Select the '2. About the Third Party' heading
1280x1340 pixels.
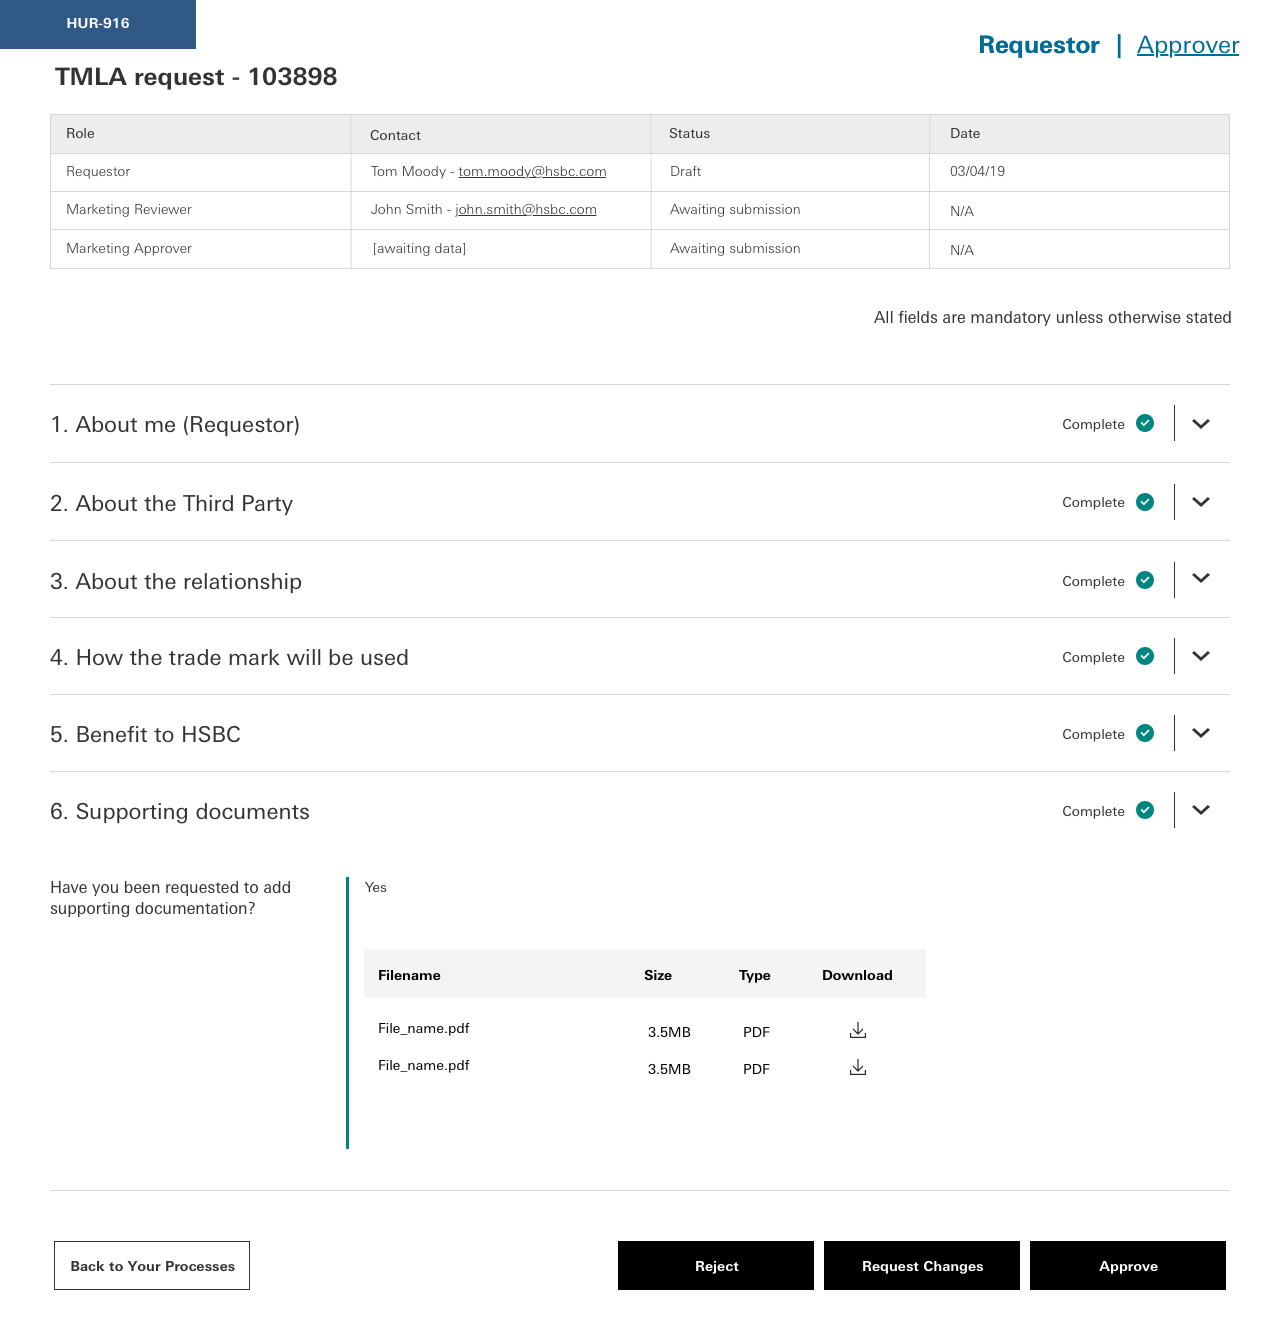[172, 503]
